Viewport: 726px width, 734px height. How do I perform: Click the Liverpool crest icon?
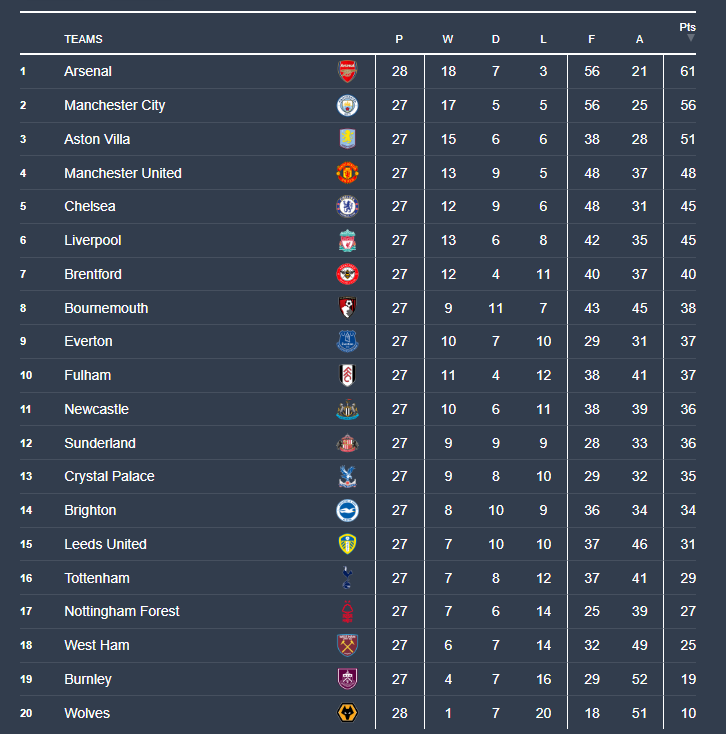pyautogui.click(x=347, y=241)
